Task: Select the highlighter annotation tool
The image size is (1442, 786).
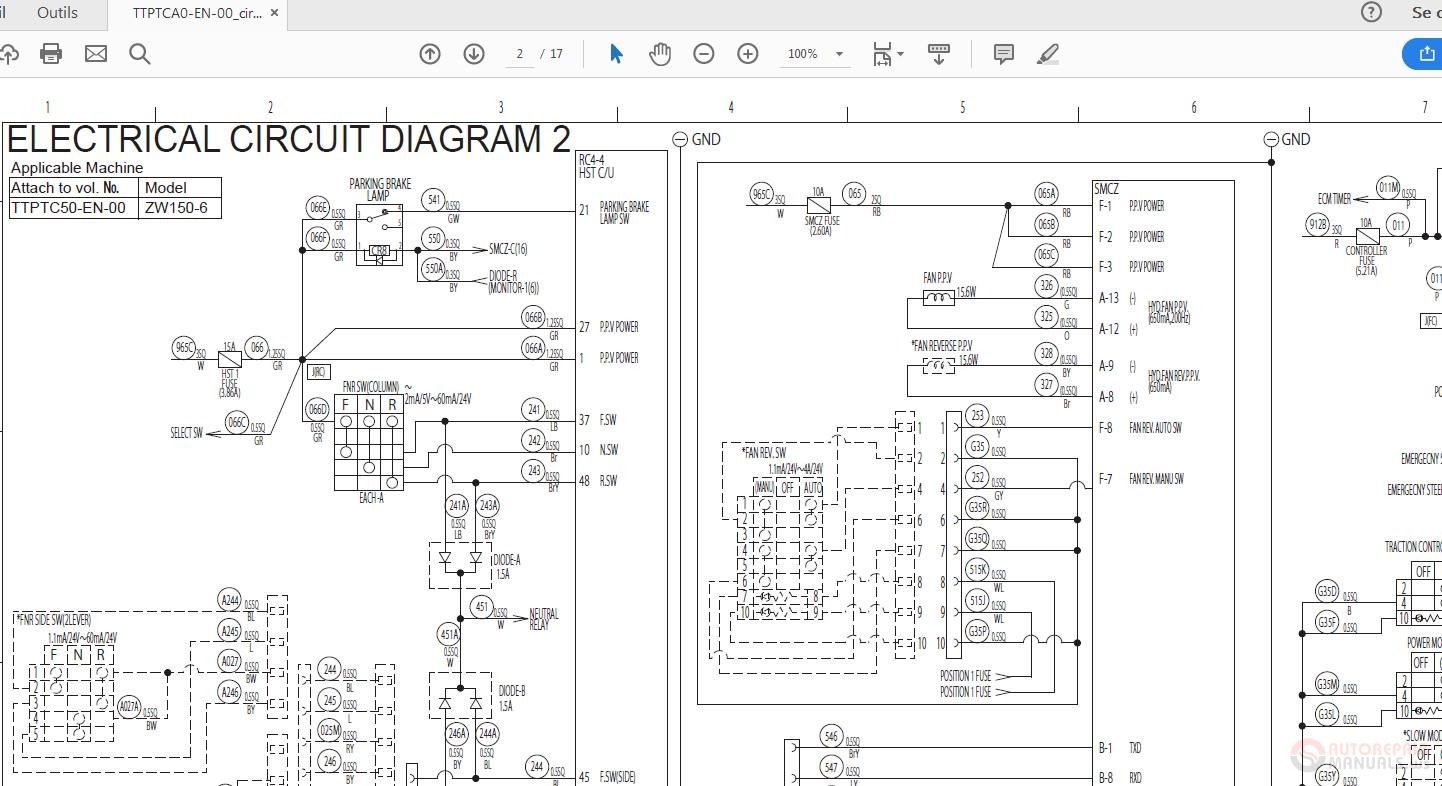Action: (1047, 54)
